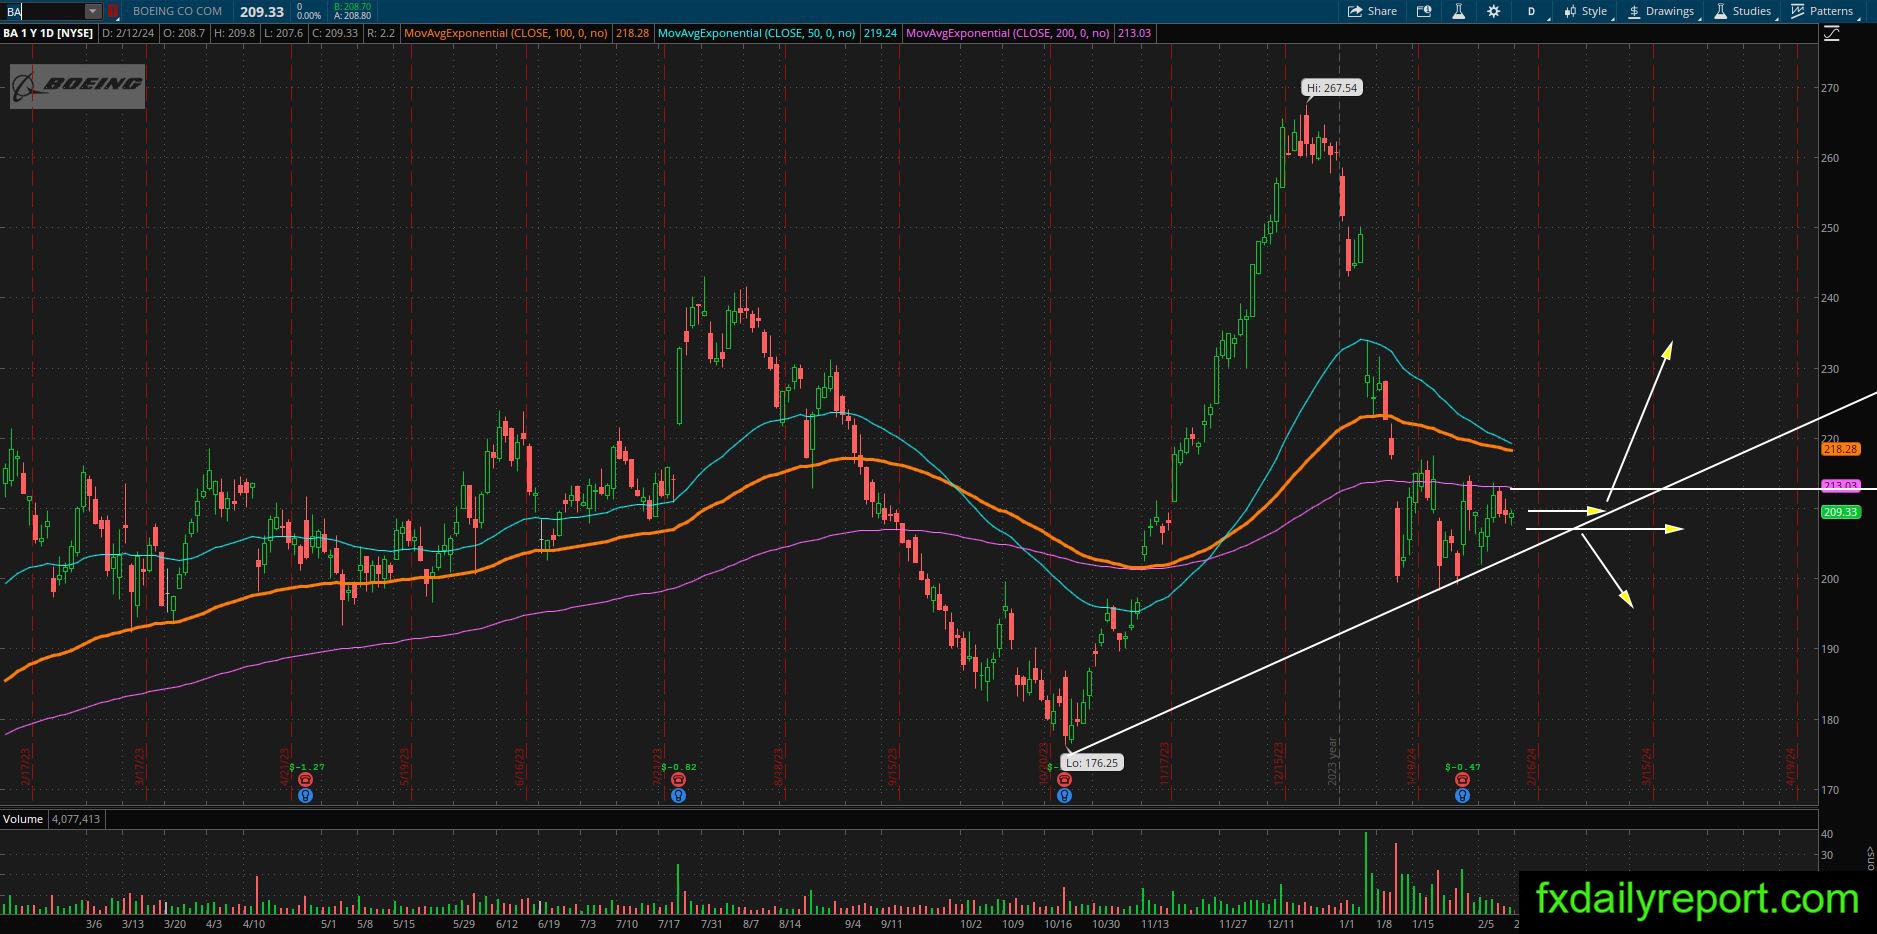Viewport: 1877px width, 934px height.
Task: Click the L: 207.6 low value
Action: 284,33
